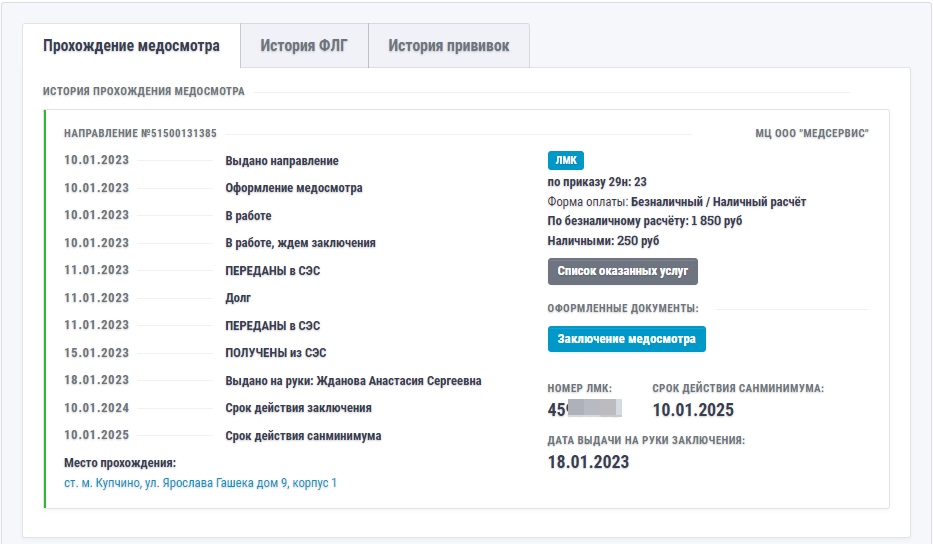
Task: Click the МЦ ООО "МЕДСЕРВИС" label
Action: tap(811, 133)
